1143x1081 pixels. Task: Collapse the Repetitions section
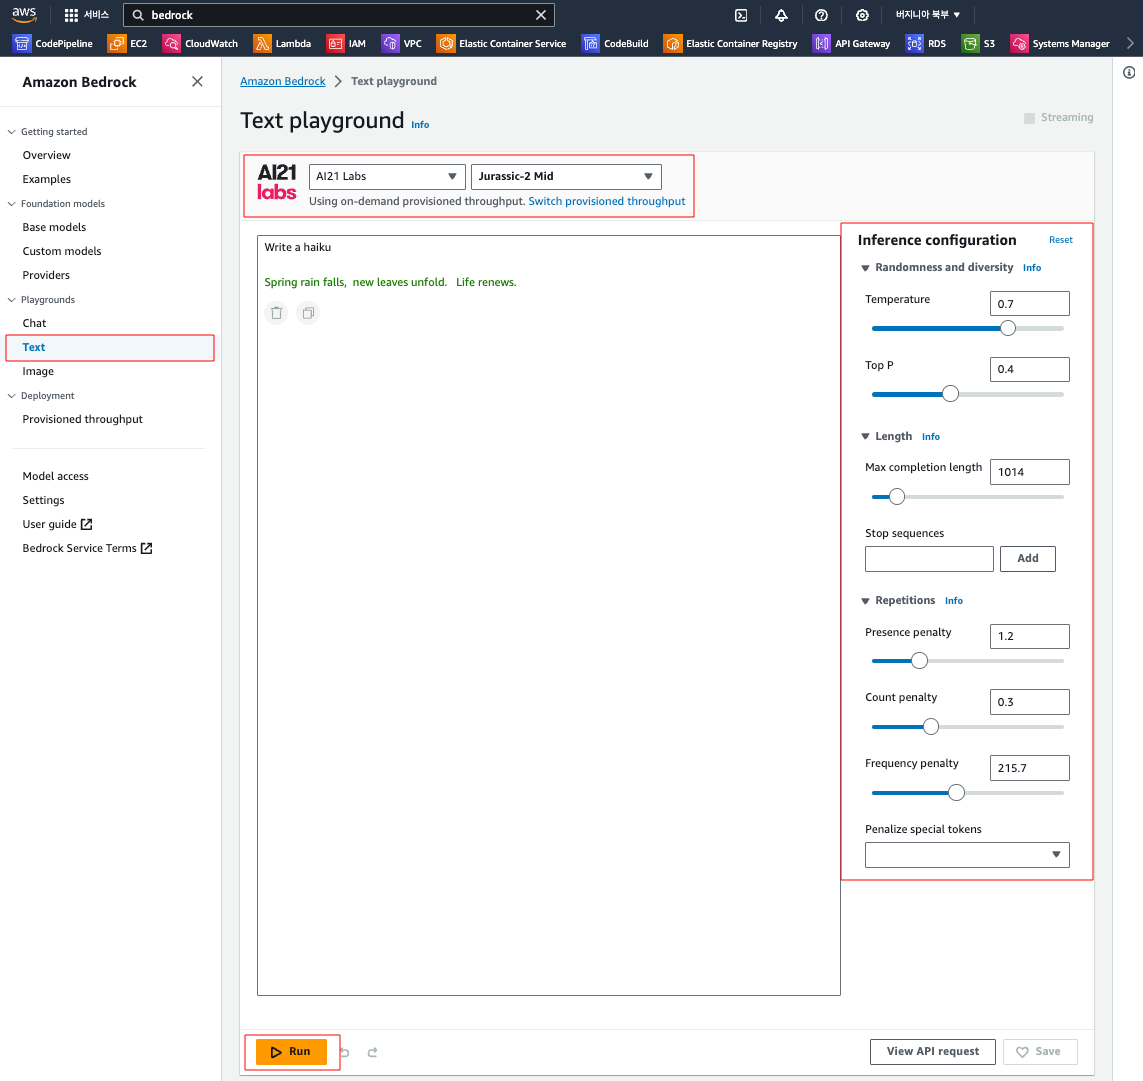865,601
